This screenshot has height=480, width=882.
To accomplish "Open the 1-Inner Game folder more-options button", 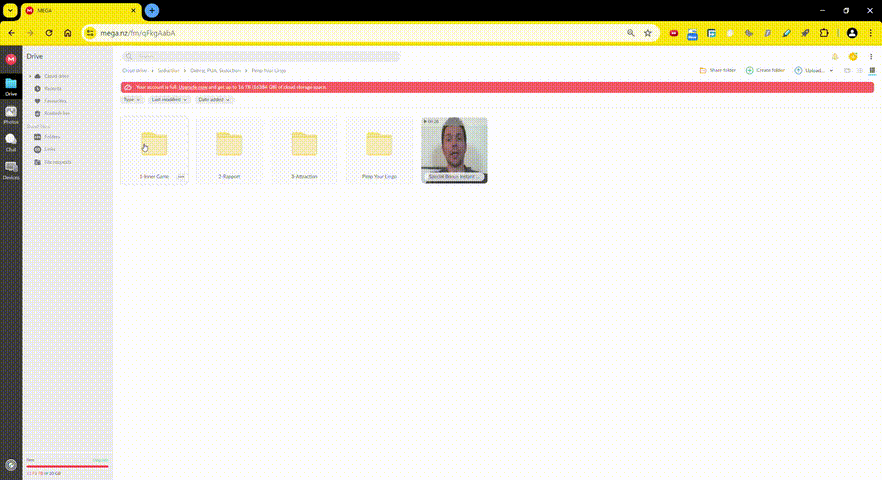I will click(x=181, y=177).
